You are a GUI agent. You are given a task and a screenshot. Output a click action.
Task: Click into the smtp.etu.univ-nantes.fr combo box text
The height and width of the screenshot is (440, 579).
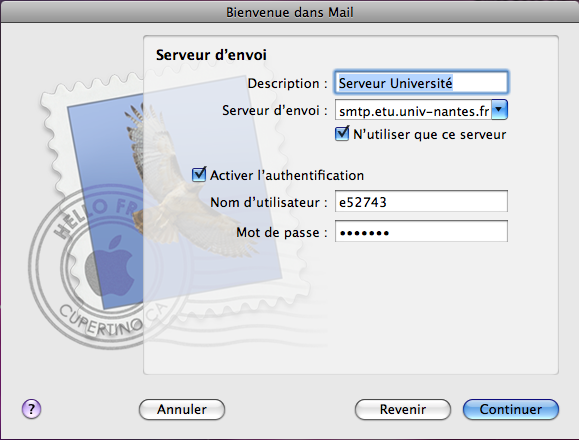click(414, 110)
